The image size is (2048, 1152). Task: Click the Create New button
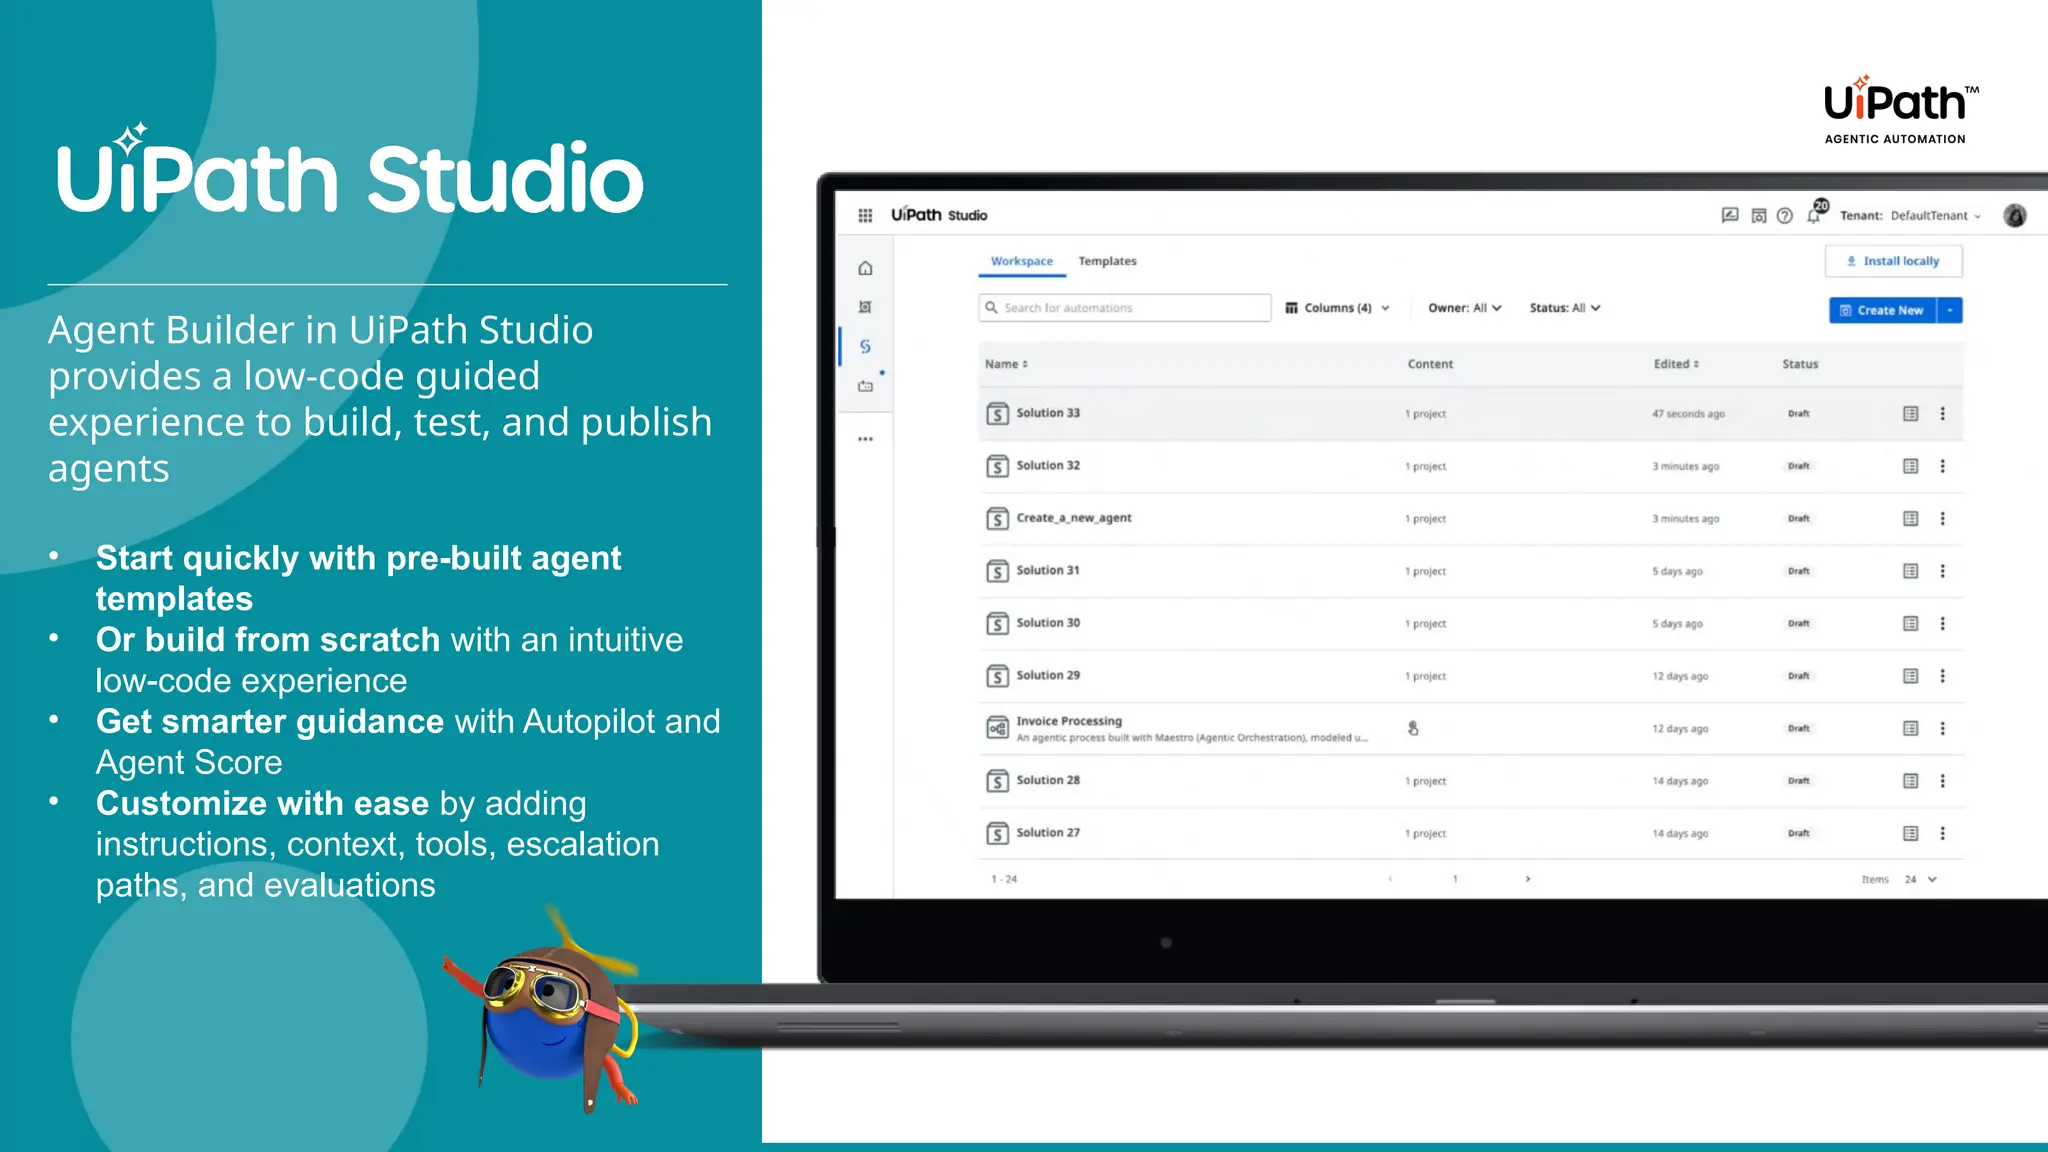click(x=1882, y=310)
